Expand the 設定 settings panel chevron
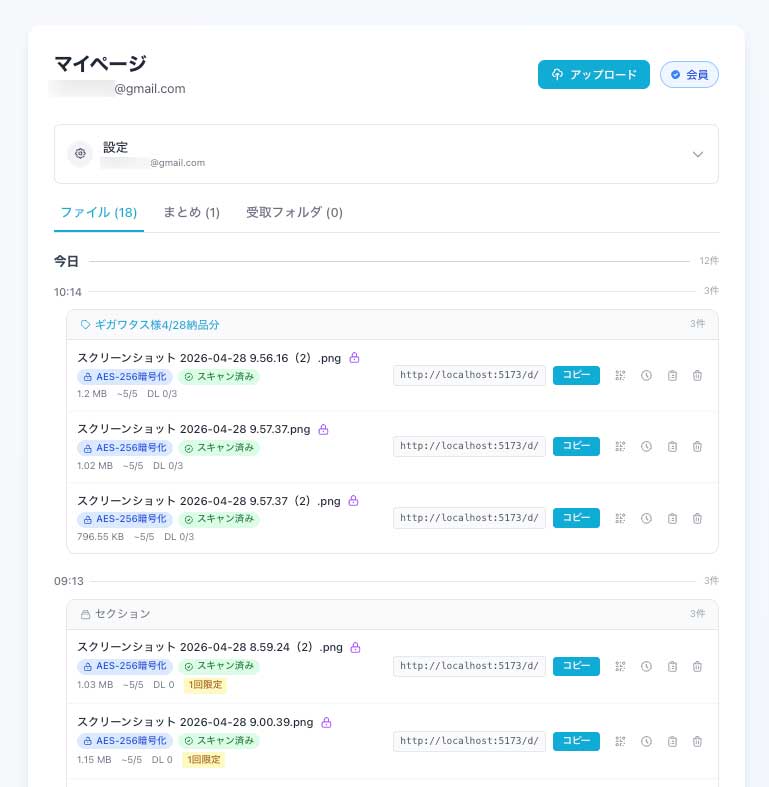The height and width of the screenshot is (787, 769). click(697, 154)
